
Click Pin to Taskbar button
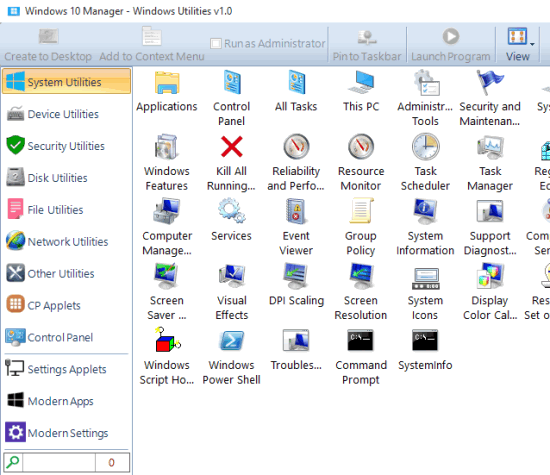[367, 46]
